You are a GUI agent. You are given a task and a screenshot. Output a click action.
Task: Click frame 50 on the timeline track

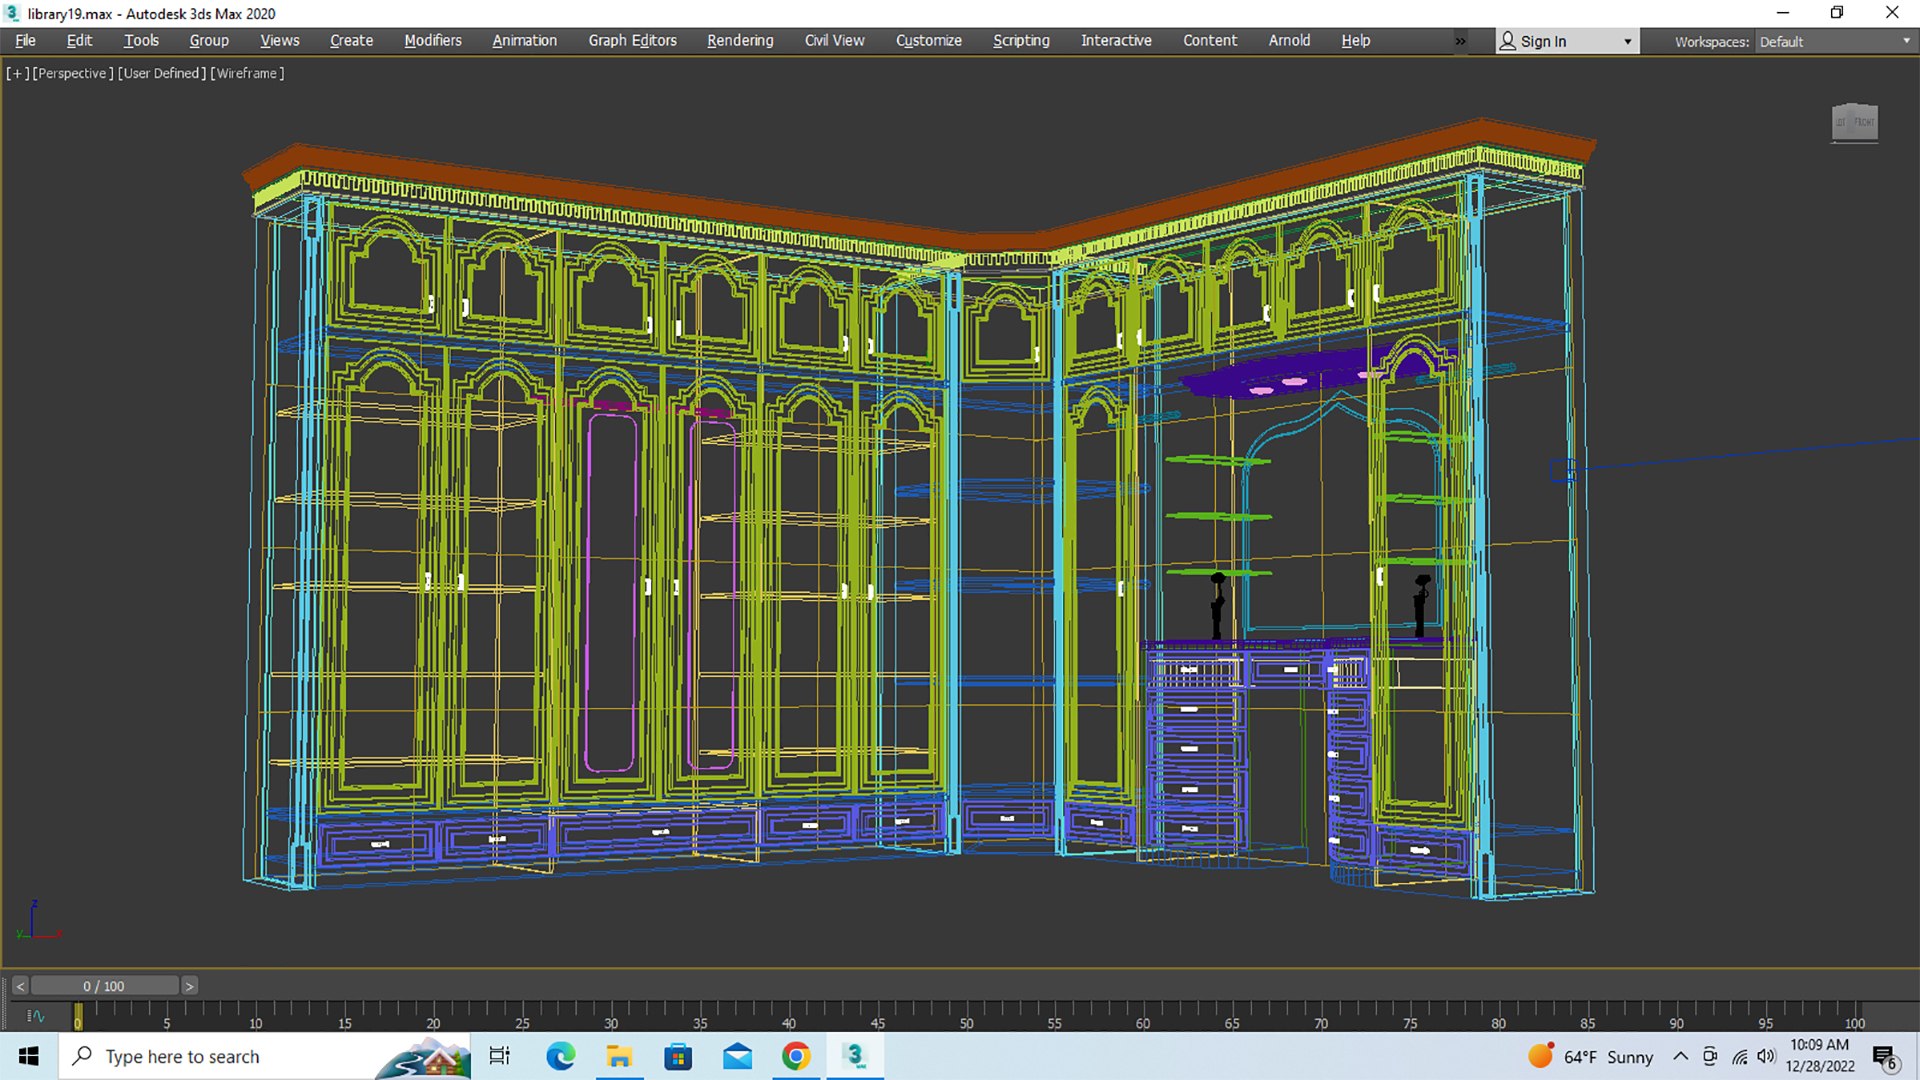[x=966, y=1012]
